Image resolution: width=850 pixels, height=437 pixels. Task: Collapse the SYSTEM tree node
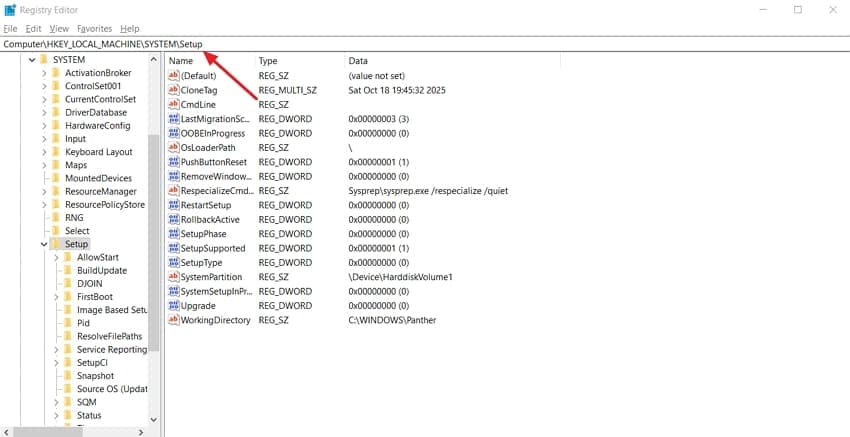[32, 60]
